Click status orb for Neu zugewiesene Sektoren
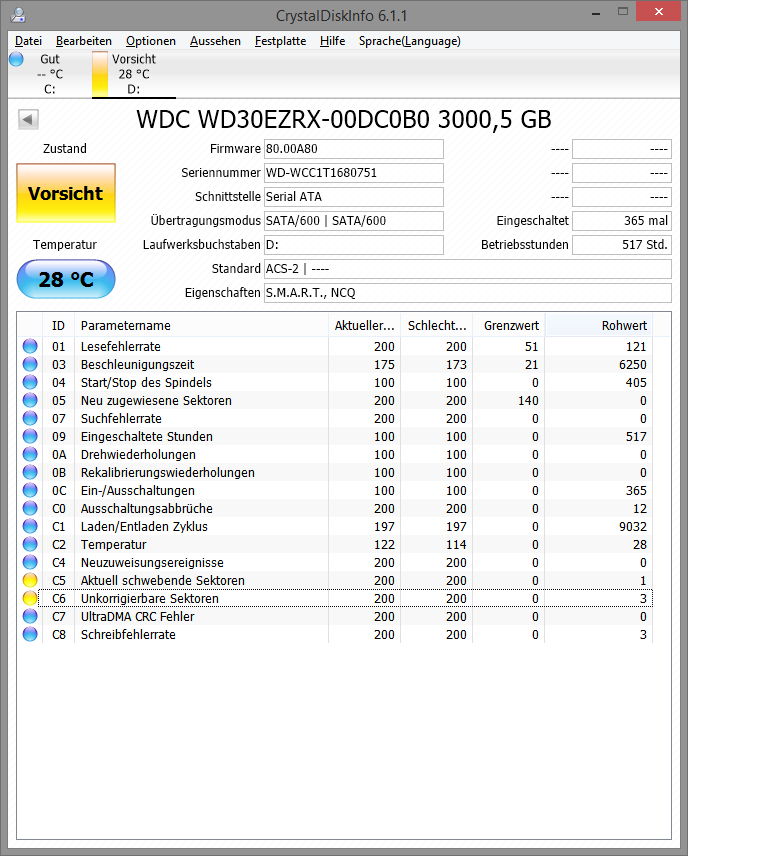This screenshot has height=856, width=758. tap(30, 400)
